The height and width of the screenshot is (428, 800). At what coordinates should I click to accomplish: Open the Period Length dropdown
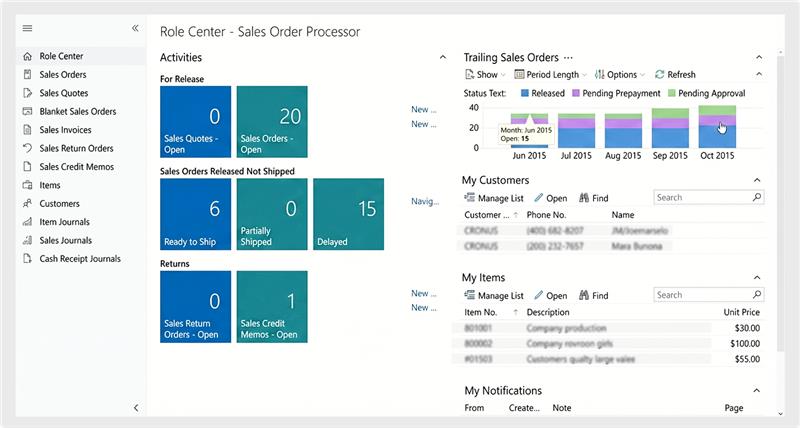pos(550,75)
